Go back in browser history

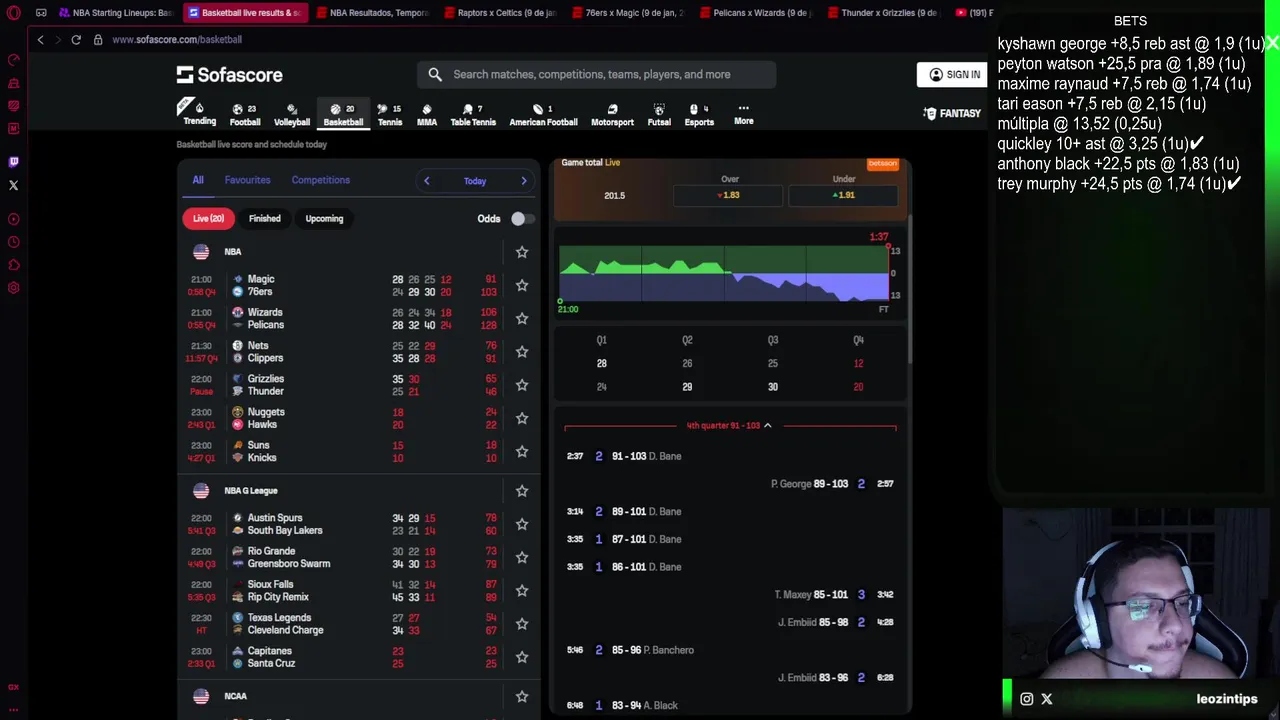click(x=40, y=39)
